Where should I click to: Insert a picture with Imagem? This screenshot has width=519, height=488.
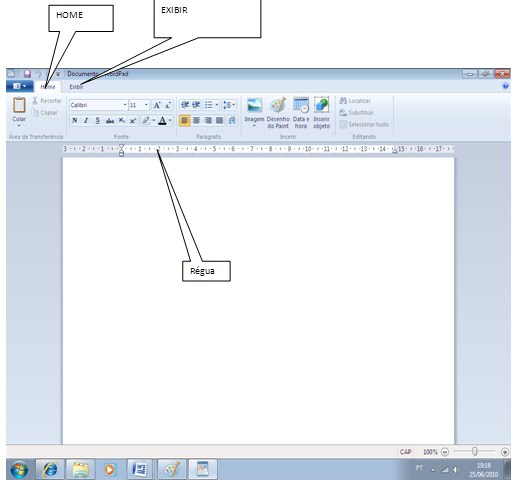[x=254, y=113]
